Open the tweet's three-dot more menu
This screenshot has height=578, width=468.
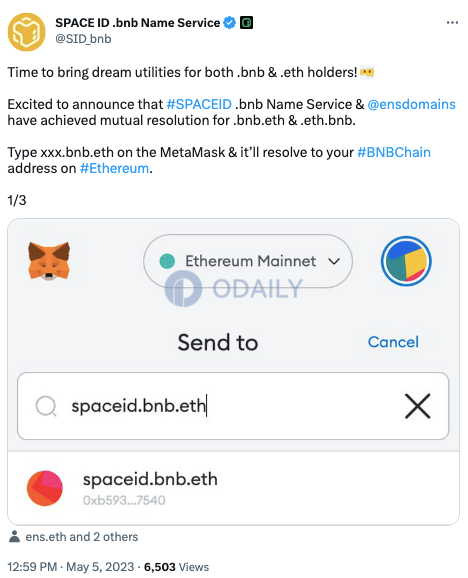(452, 23)
